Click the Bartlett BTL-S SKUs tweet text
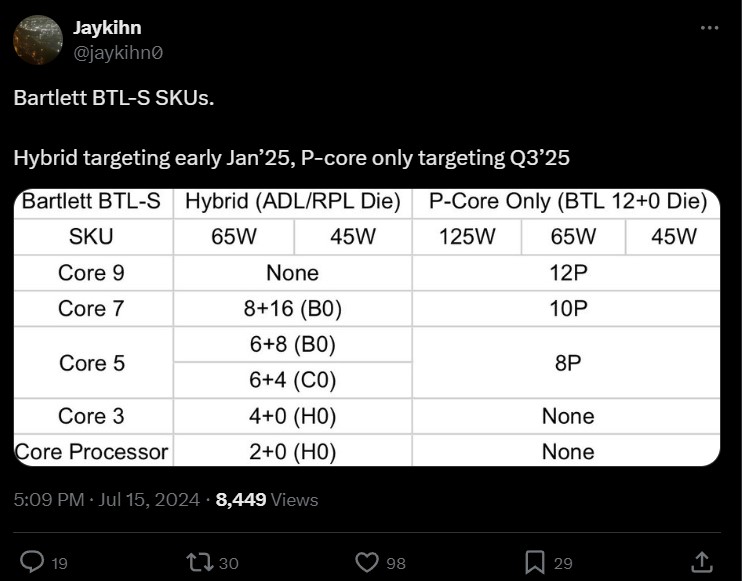The height and width of the screenshot is (581, 742). (x=114, y=98)
